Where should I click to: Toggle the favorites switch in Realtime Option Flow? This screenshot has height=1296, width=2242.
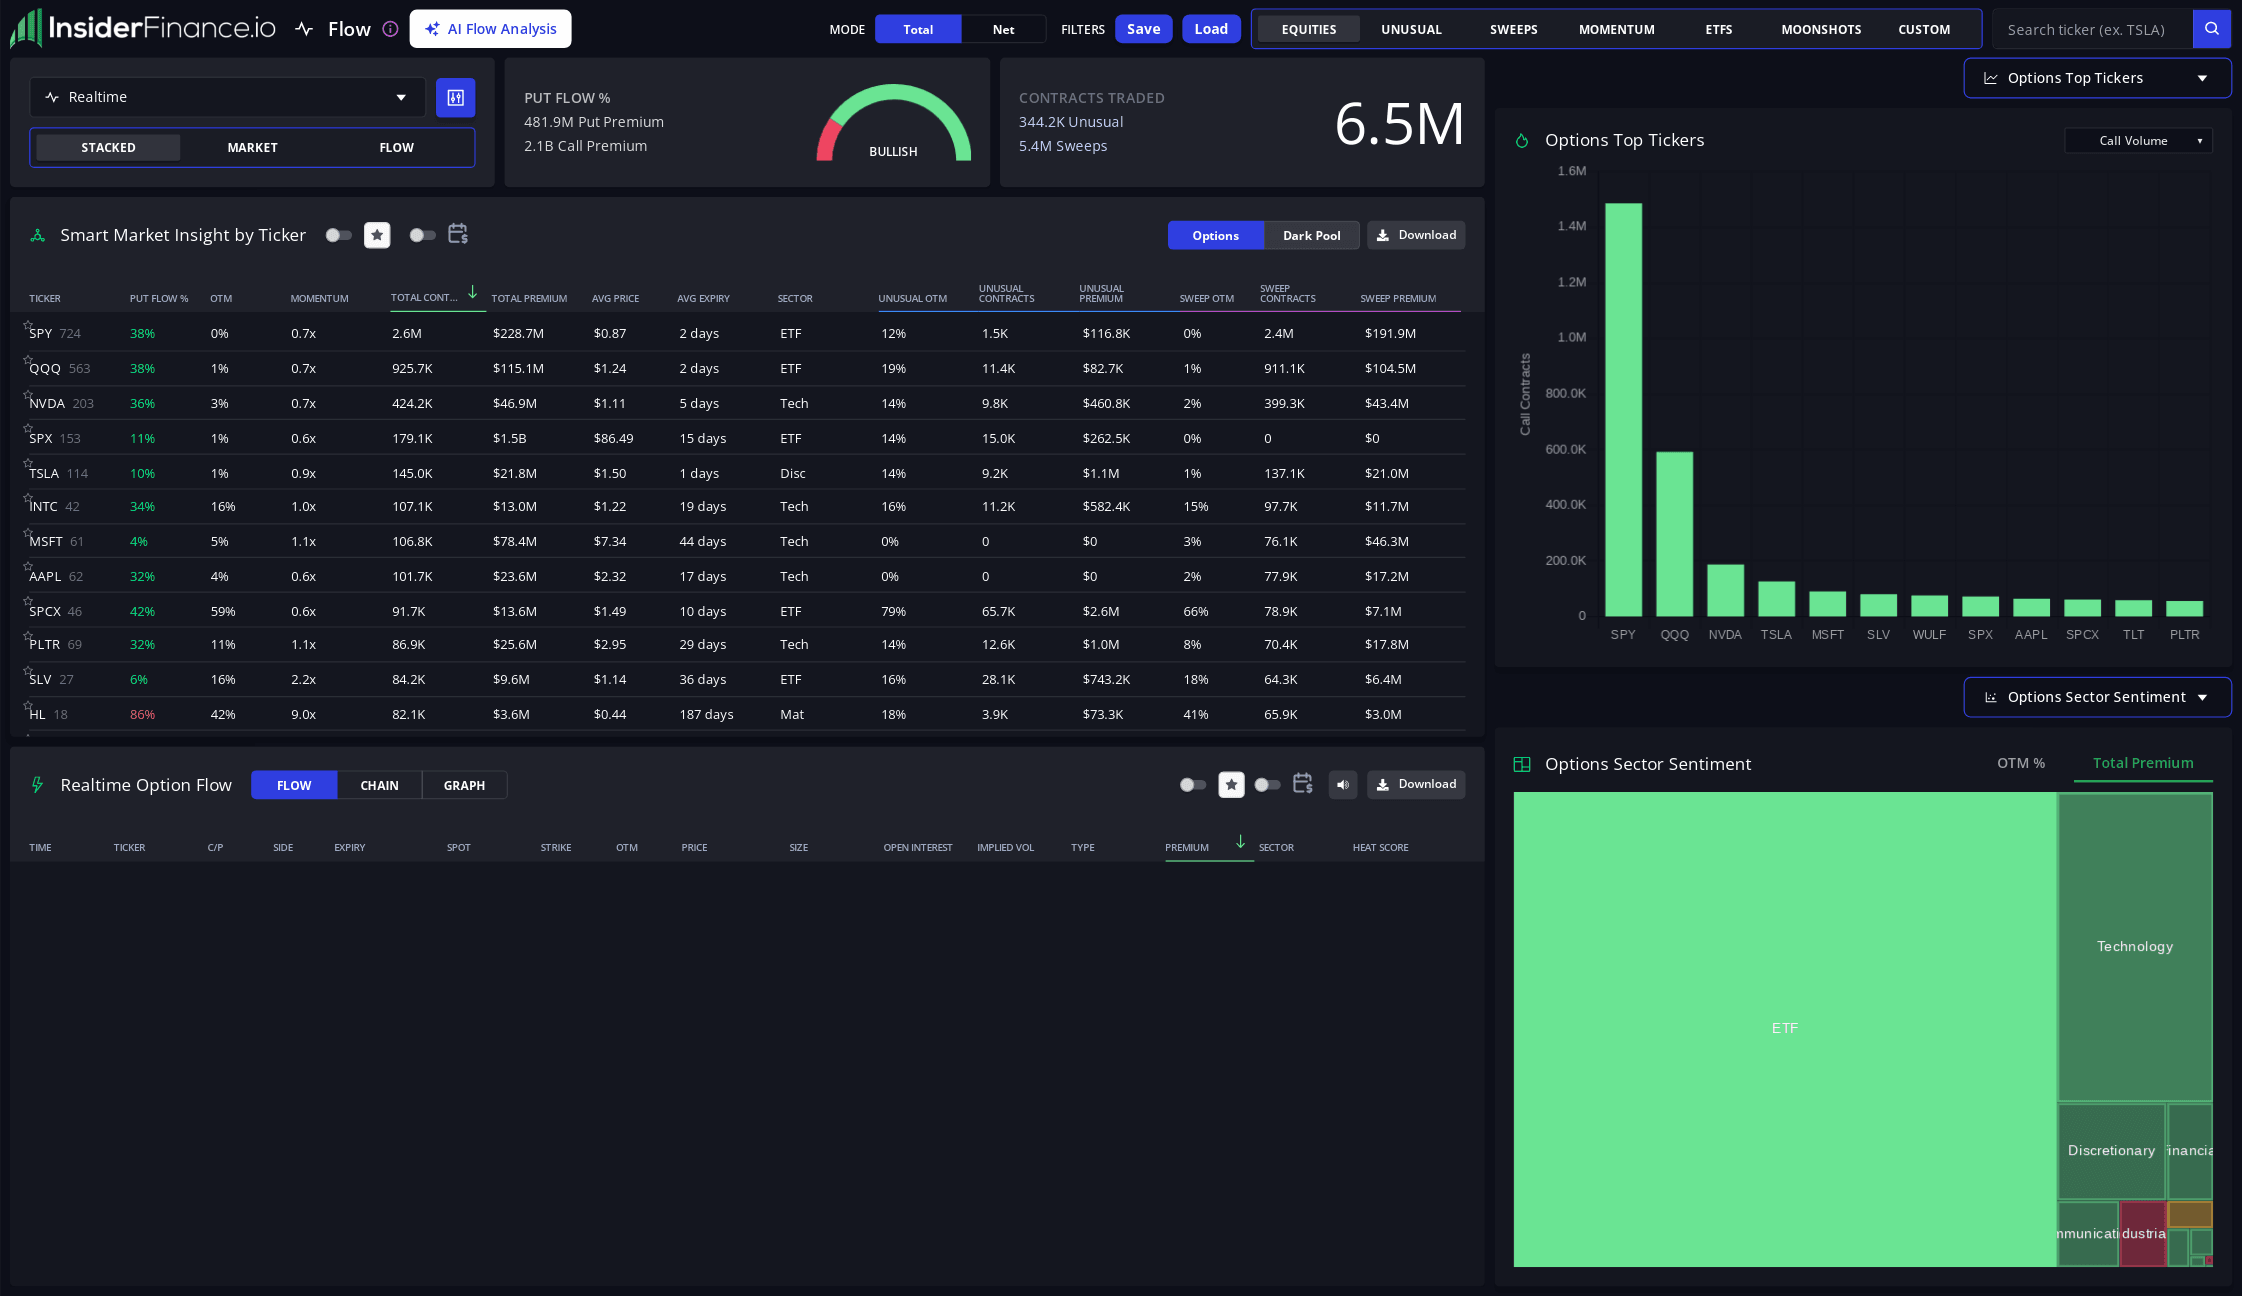[1192, 785]
